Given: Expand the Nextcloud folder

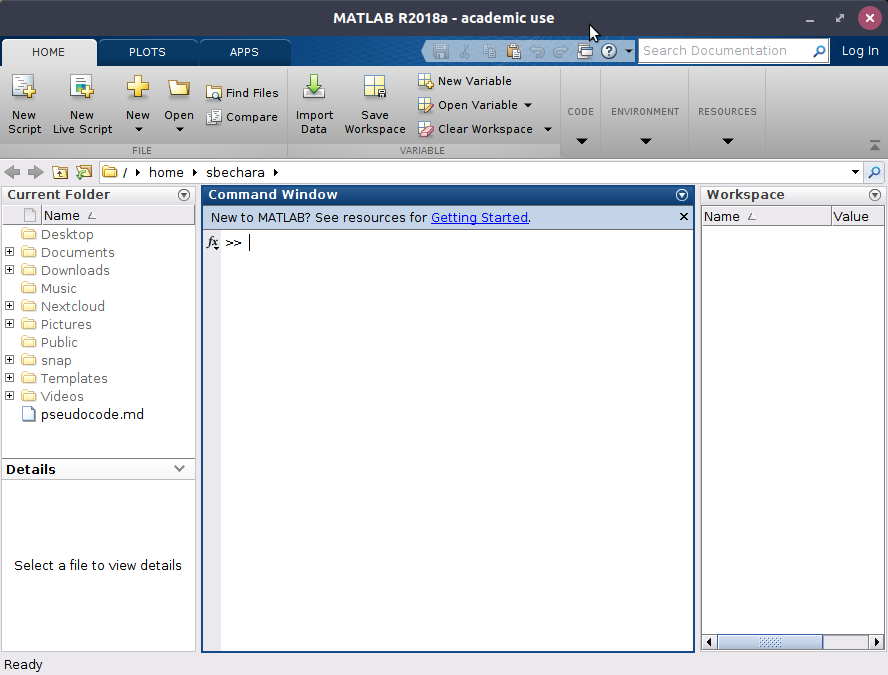Looking at the screenshot, I should [x=10, y=306].
